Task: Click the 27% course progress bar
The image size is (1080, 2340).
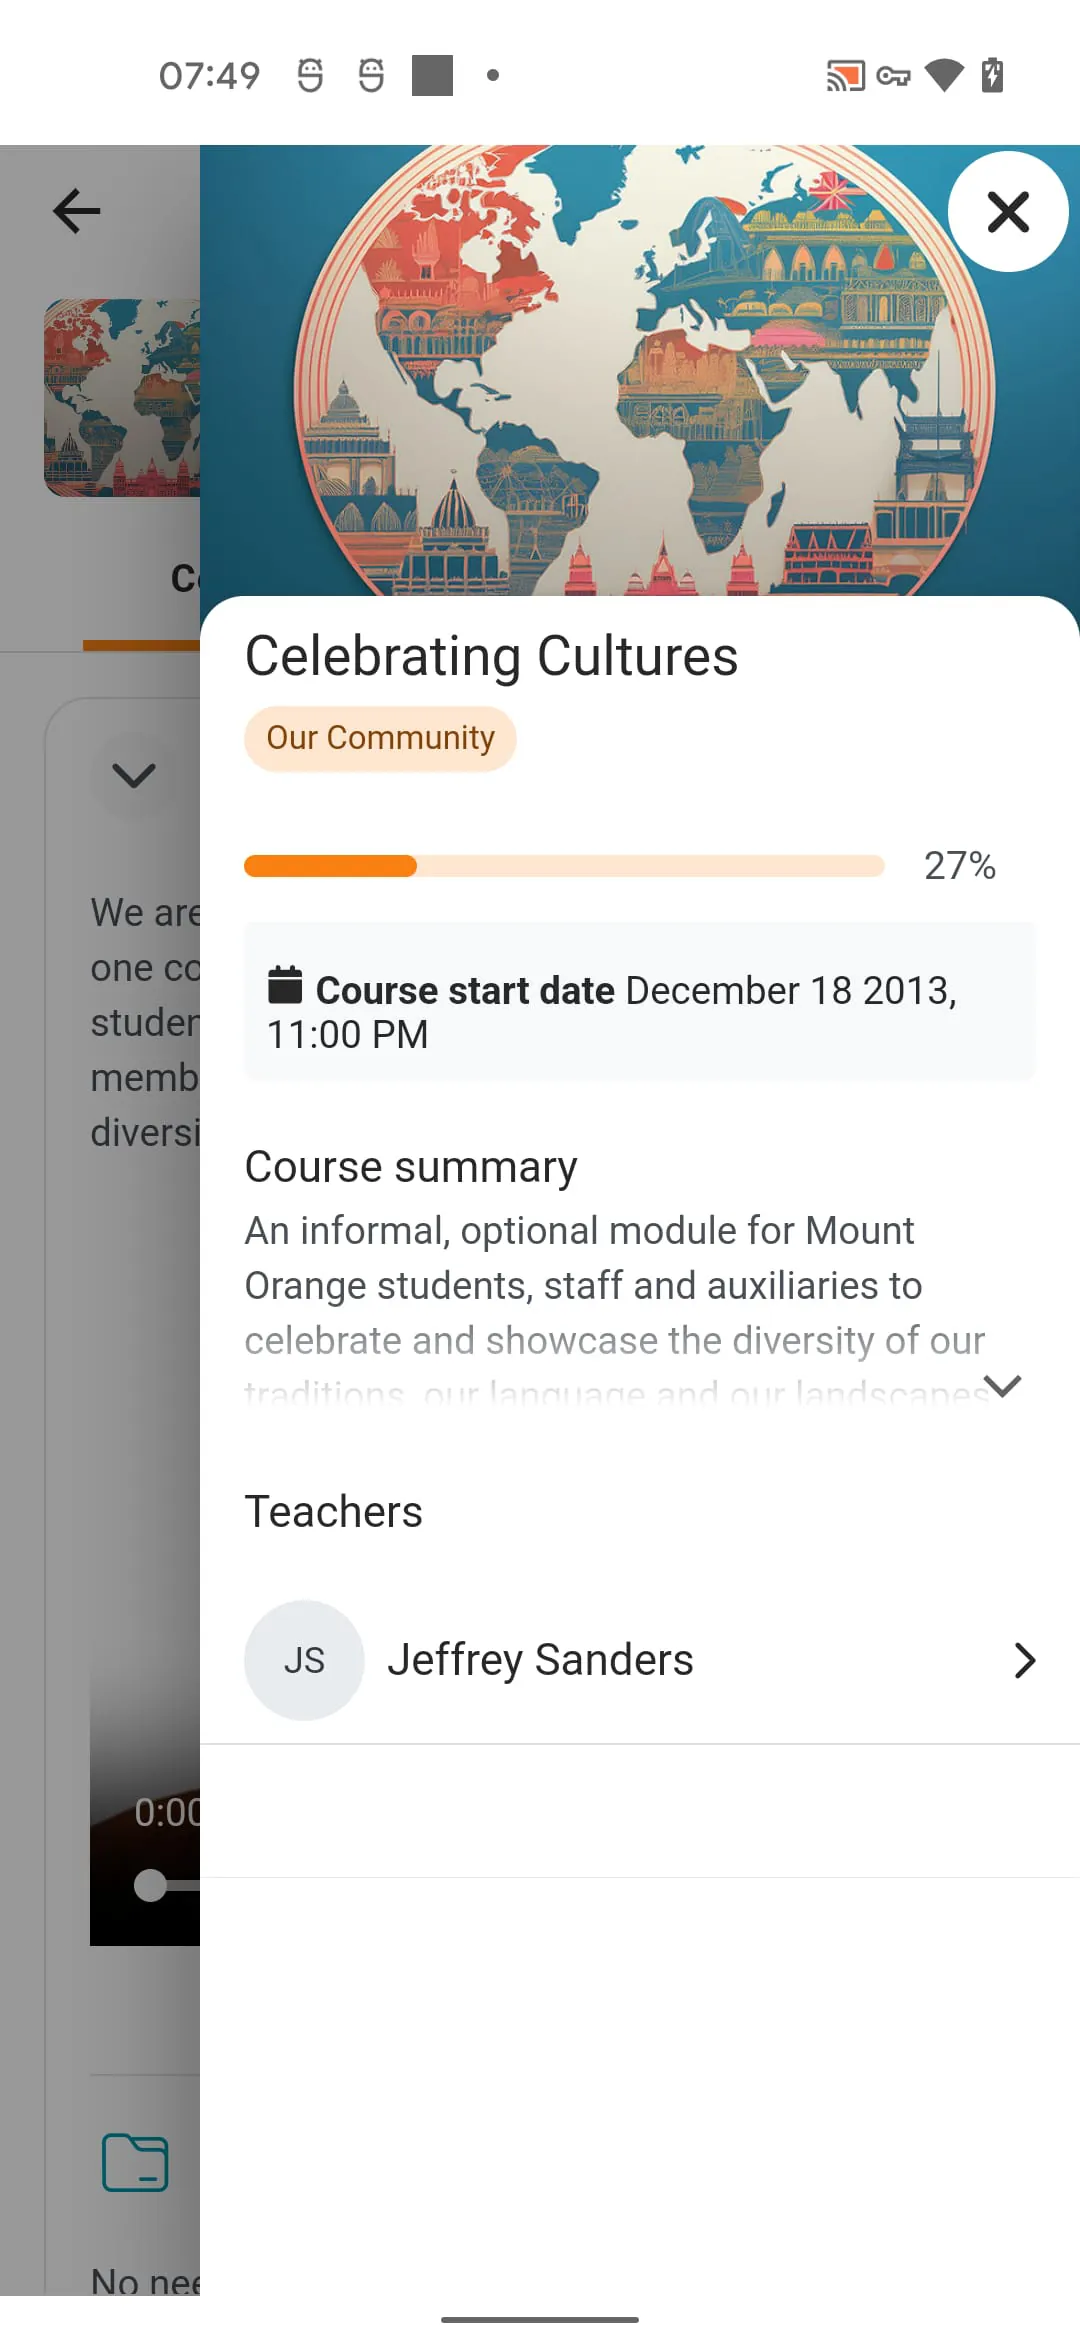Action: pos(563,866)
